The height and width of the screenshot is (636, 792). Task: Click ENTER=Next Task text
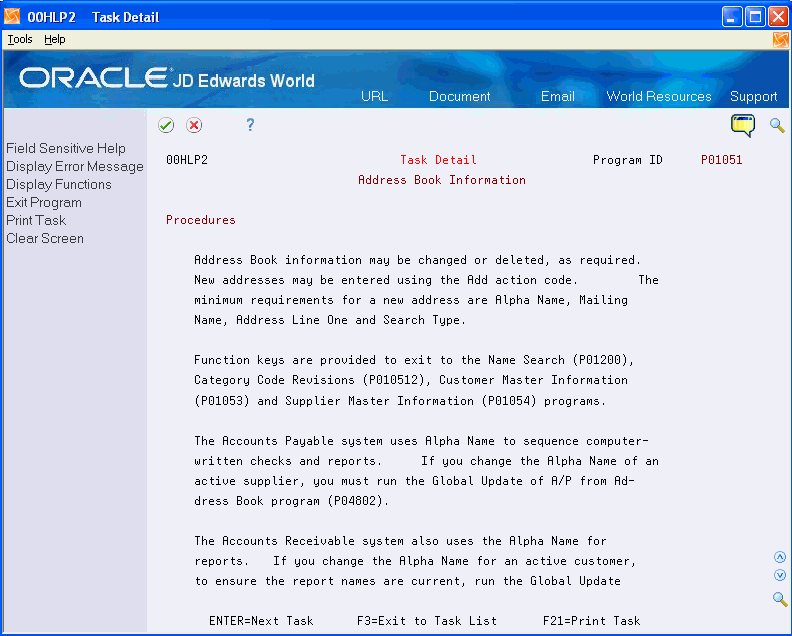261,620
